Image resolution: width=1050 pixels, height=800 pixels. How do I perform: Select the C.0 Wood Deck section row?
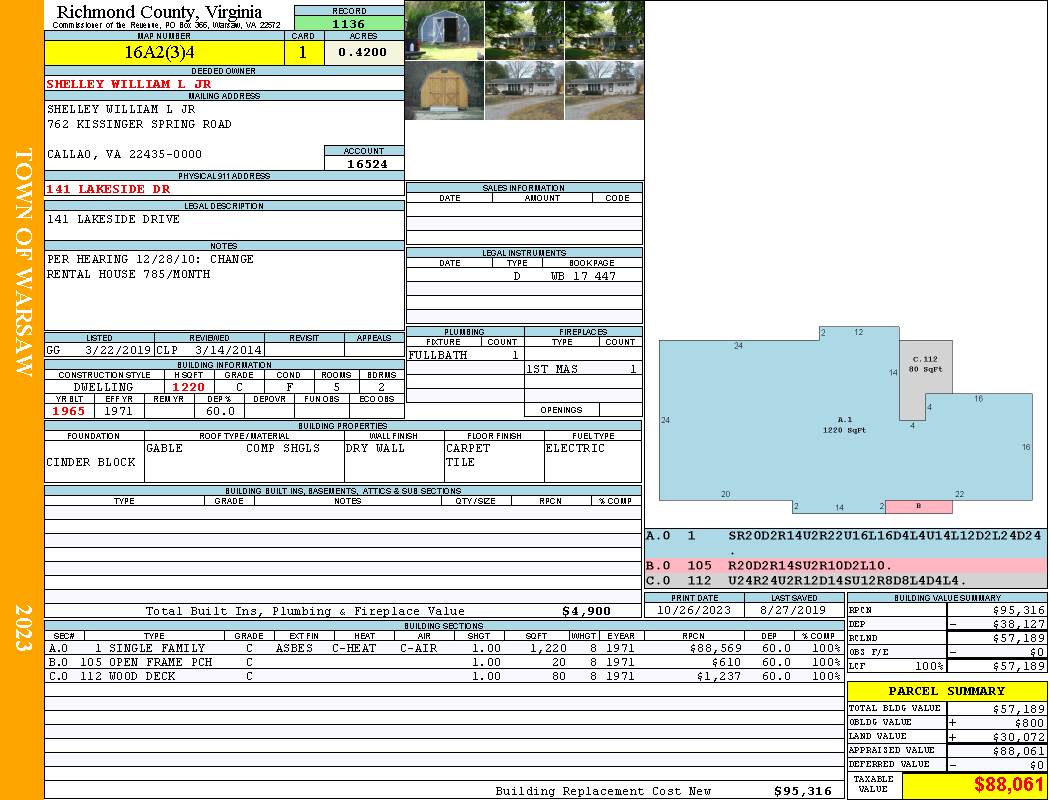point(443,676)
